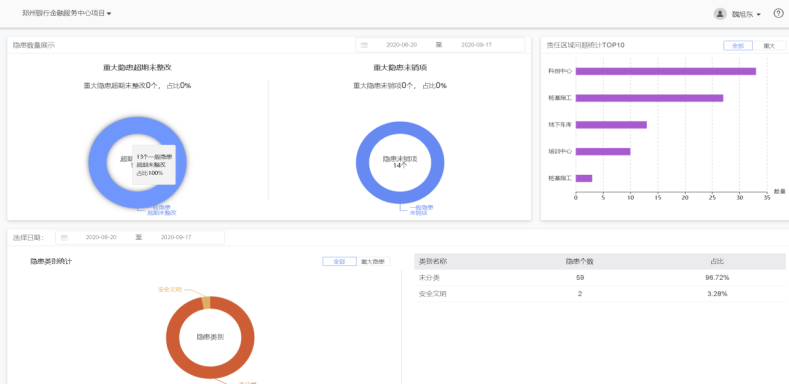This screenshot has height=384, width=789.
Task: Switch 隐患类别统计 to 重大隐患
Action: (373, 262)
